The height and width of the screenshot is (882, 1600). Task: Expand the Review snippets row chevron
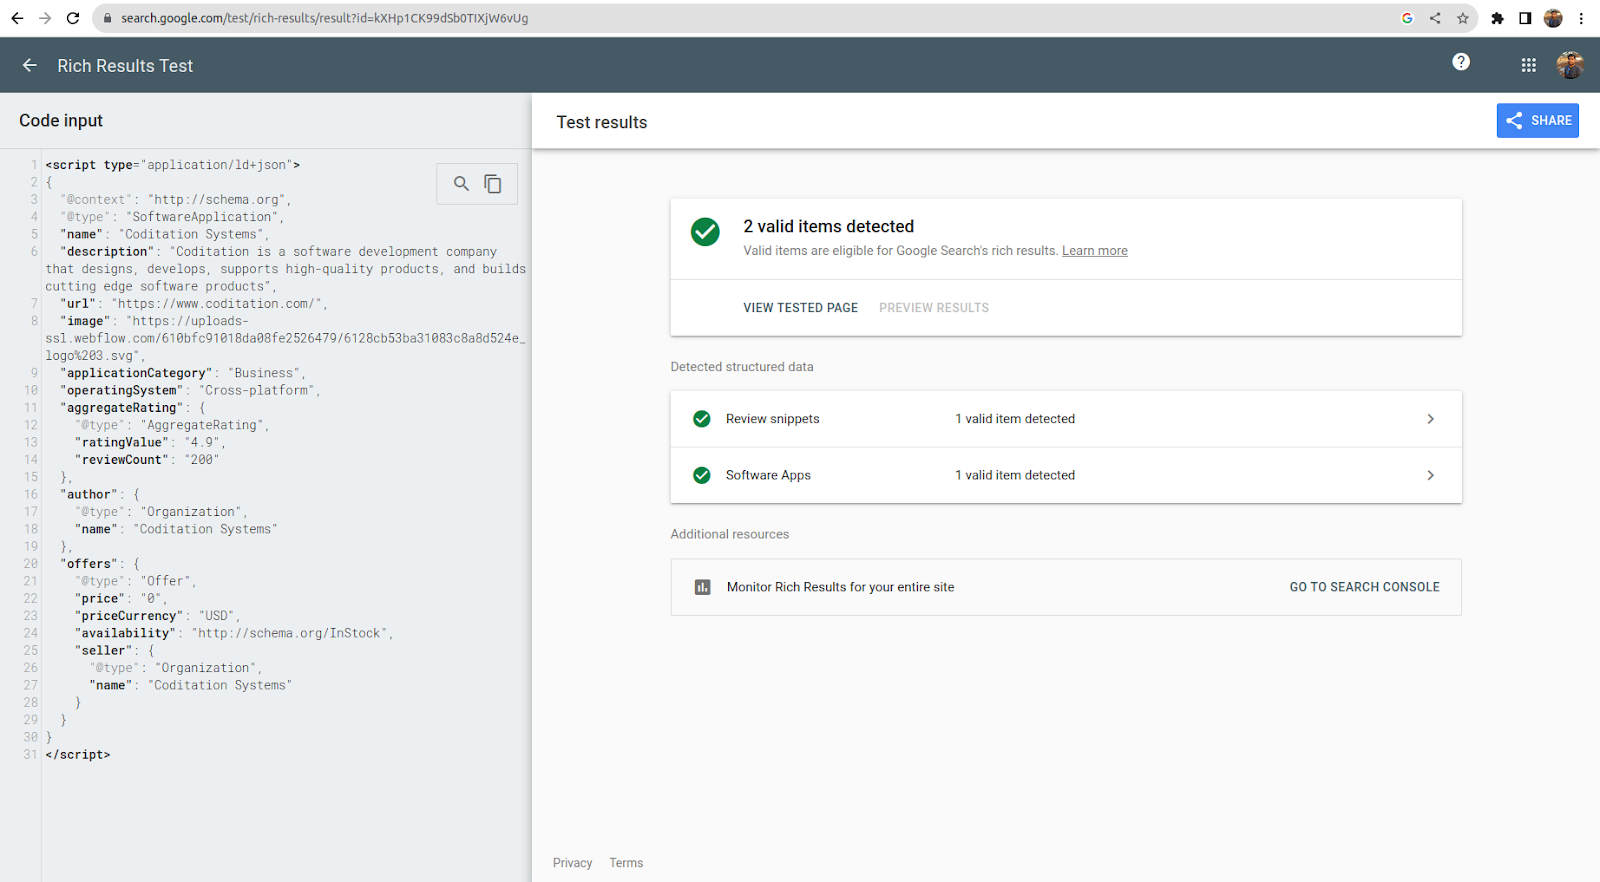[1431, 419]
